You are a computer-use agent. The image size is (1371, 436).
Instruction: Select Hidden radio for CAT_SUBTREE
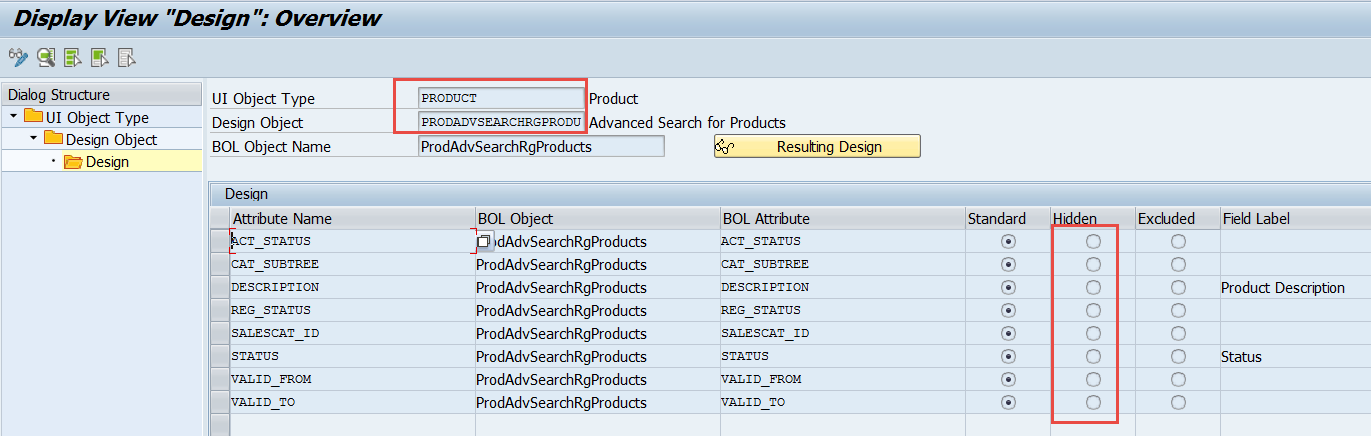pos(1093,264)
